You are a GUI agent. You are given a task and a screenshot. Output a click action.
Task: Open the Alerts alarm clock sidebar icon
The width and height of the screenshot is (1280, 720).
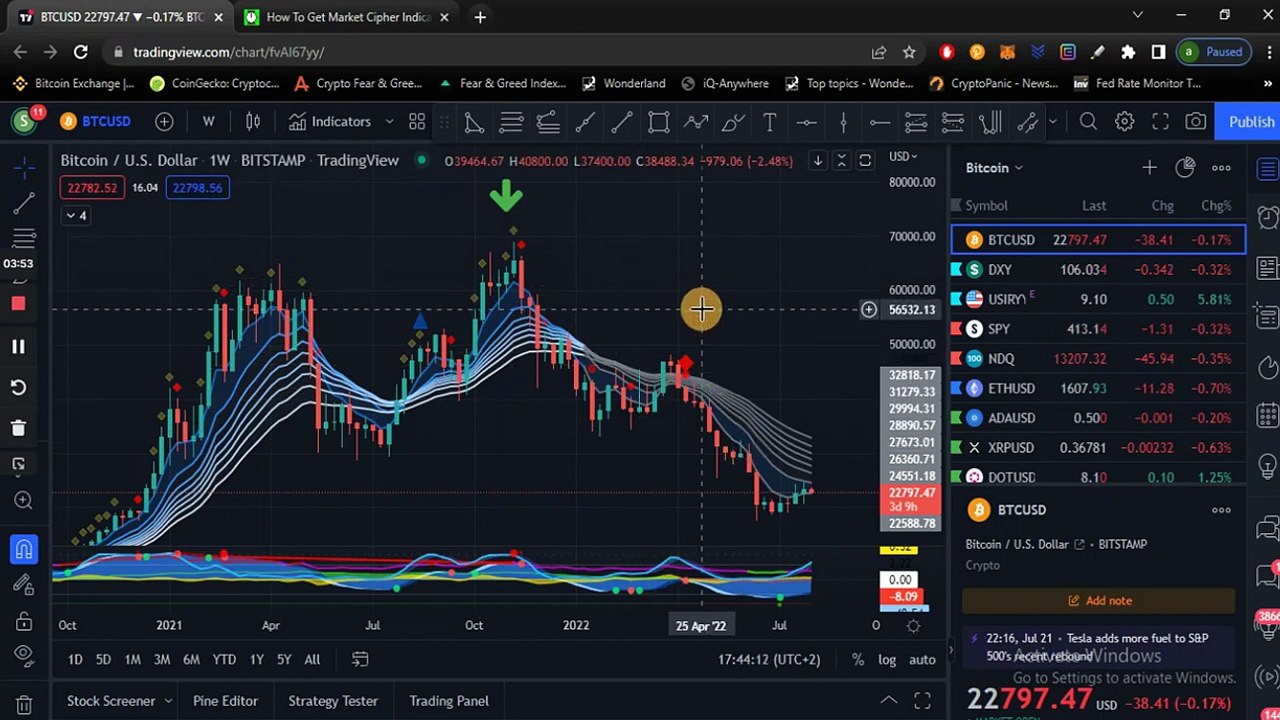click(1267, 217)
